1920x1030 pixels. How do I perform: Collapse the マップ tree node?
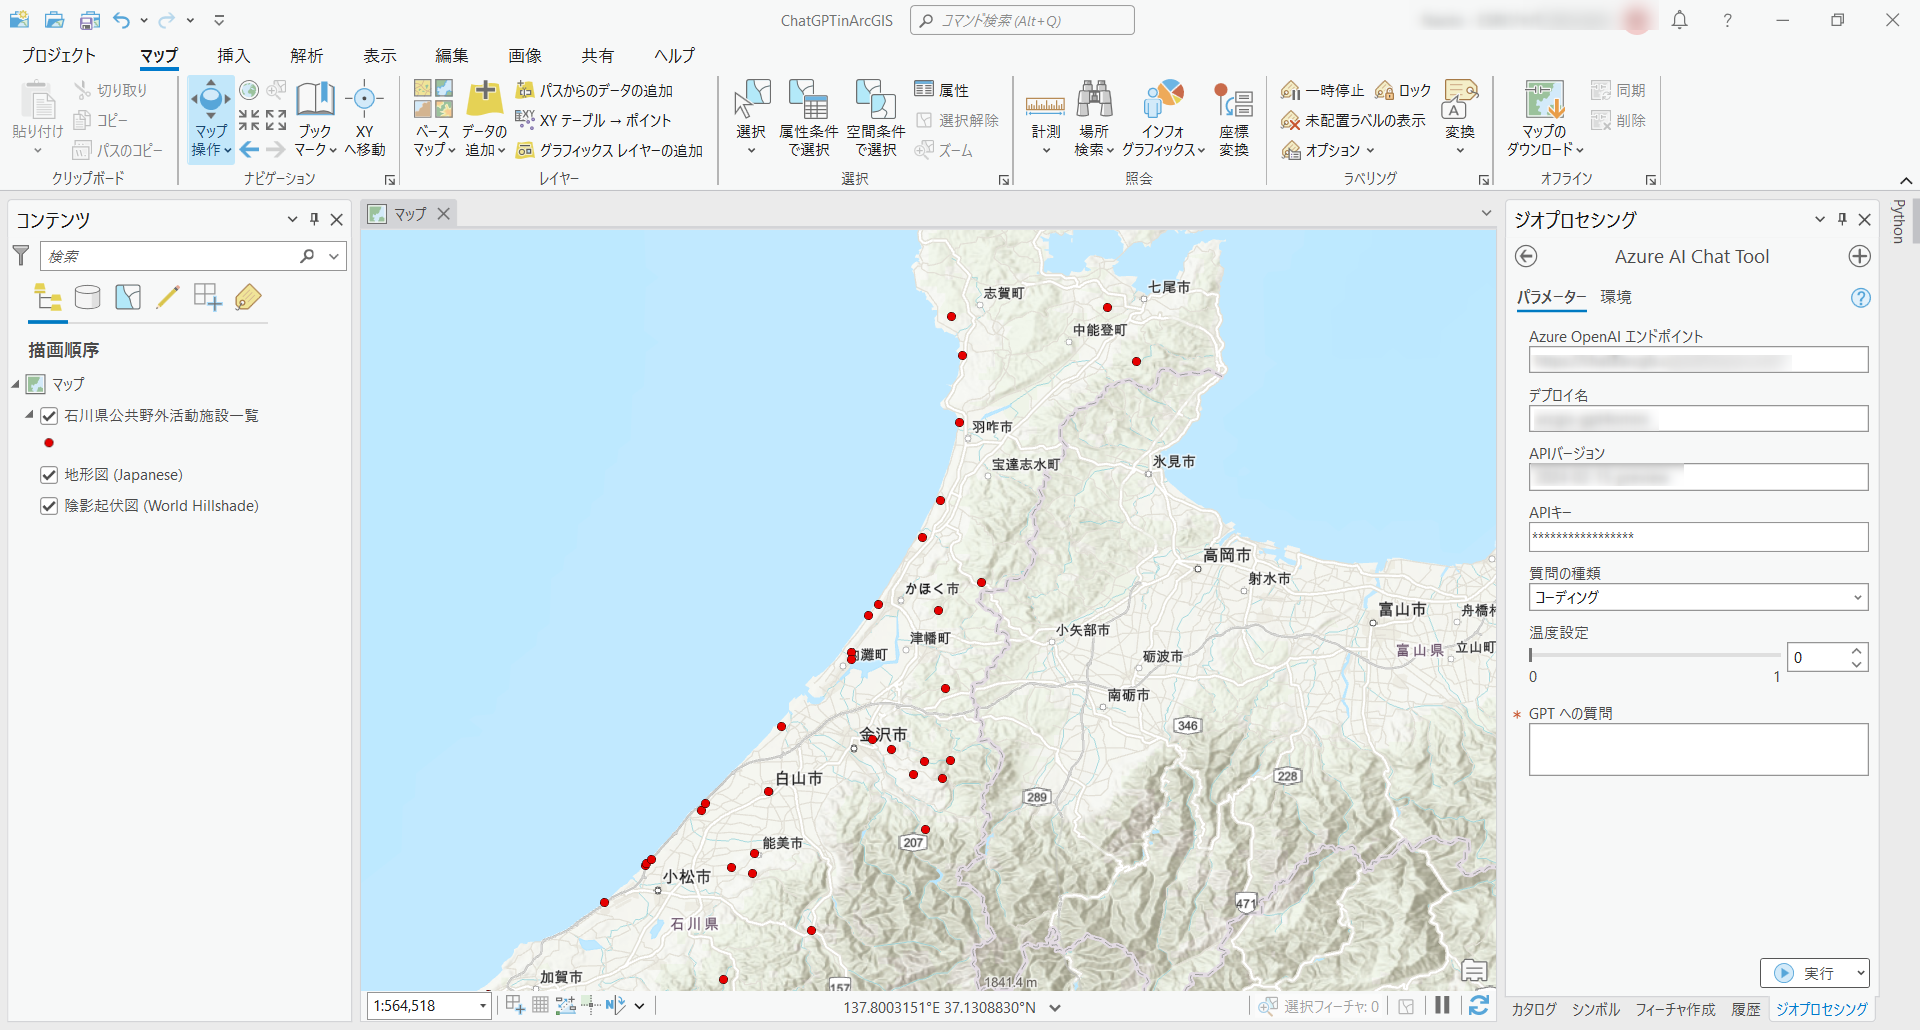pyautogui.click(x=15, y=384)
